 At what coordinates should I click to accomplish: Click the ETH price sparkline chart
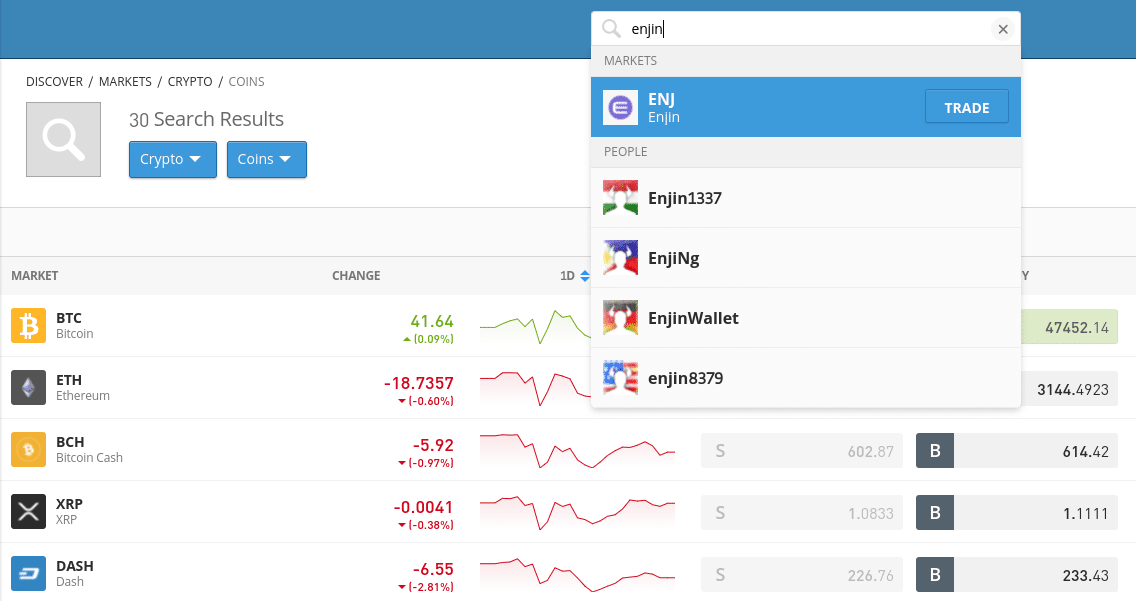[535, 389]
